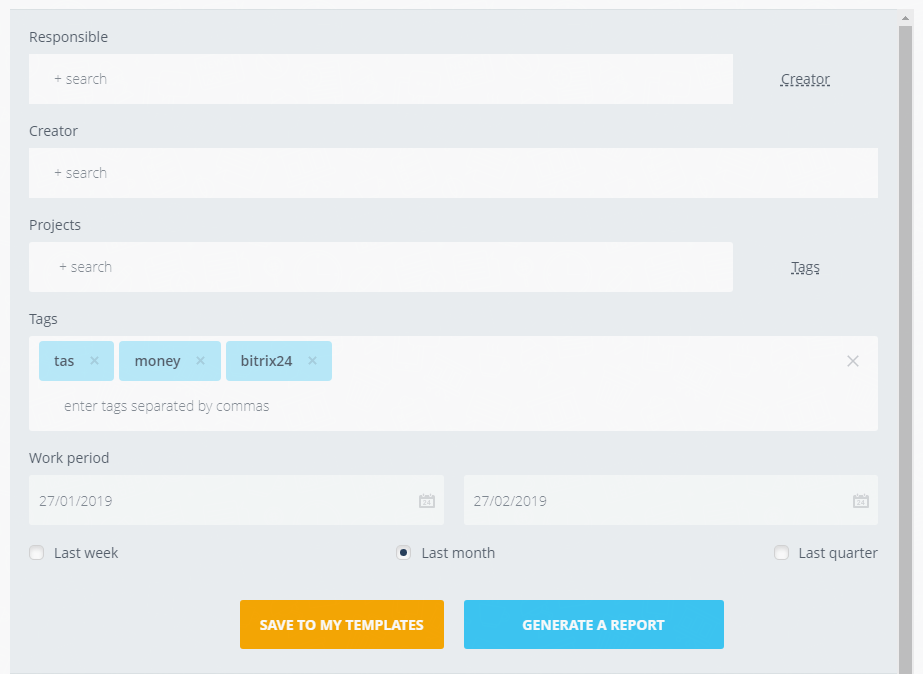Click the enter tags input field

tap(167, 406)
